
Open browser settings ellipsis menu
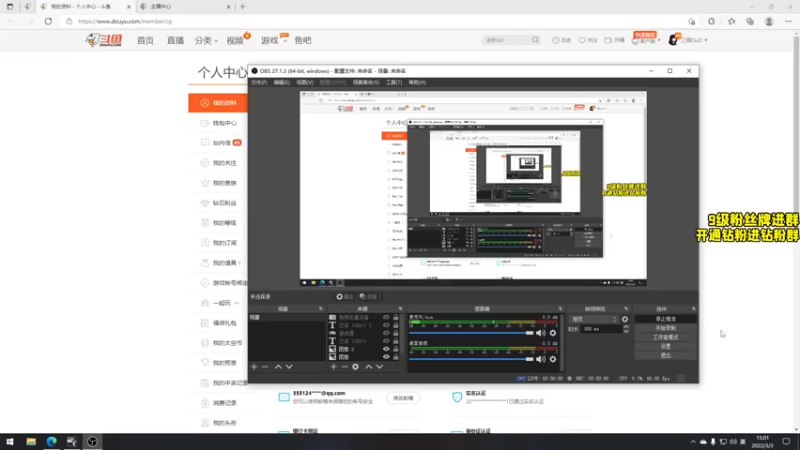pos(788,21)
